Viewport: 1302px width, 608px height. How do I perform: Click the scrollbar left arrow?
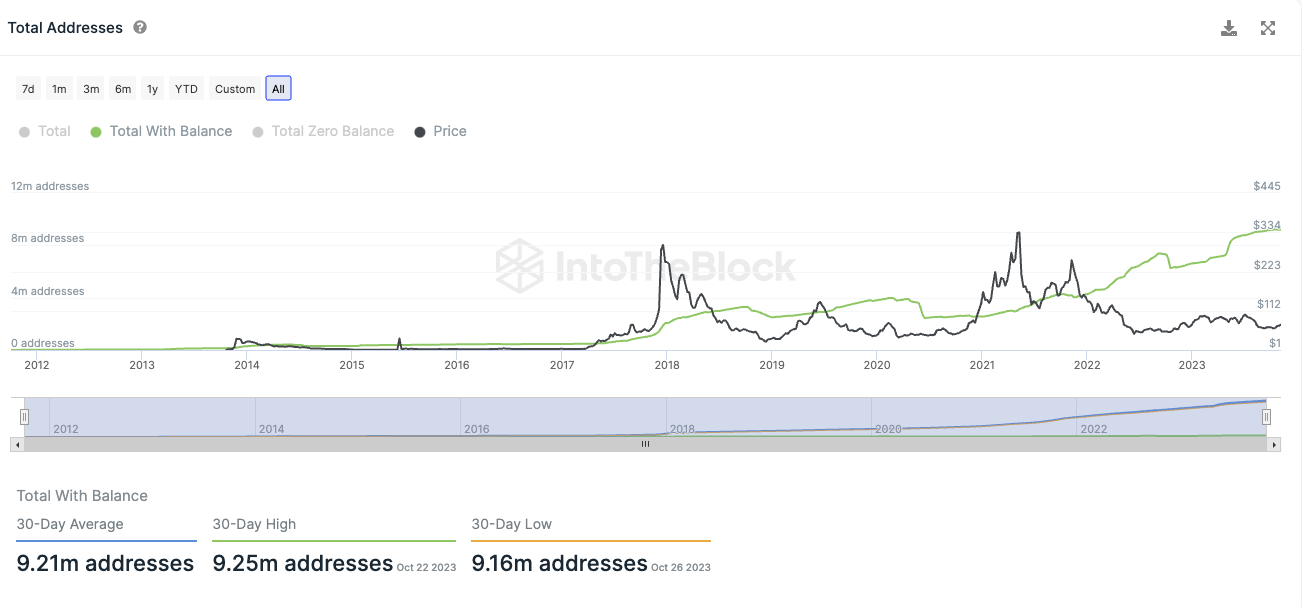tap(17, 444)
